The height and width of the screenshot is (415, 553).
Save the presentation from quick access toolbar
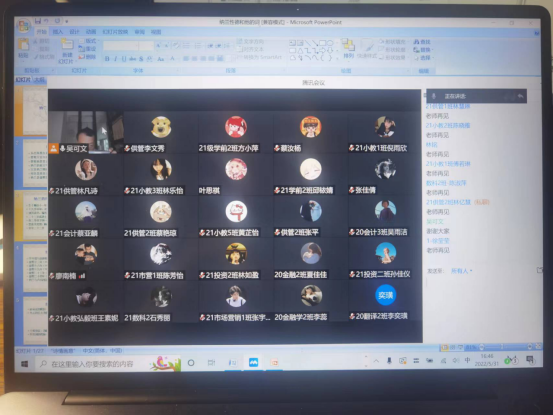tap(38, 21)
